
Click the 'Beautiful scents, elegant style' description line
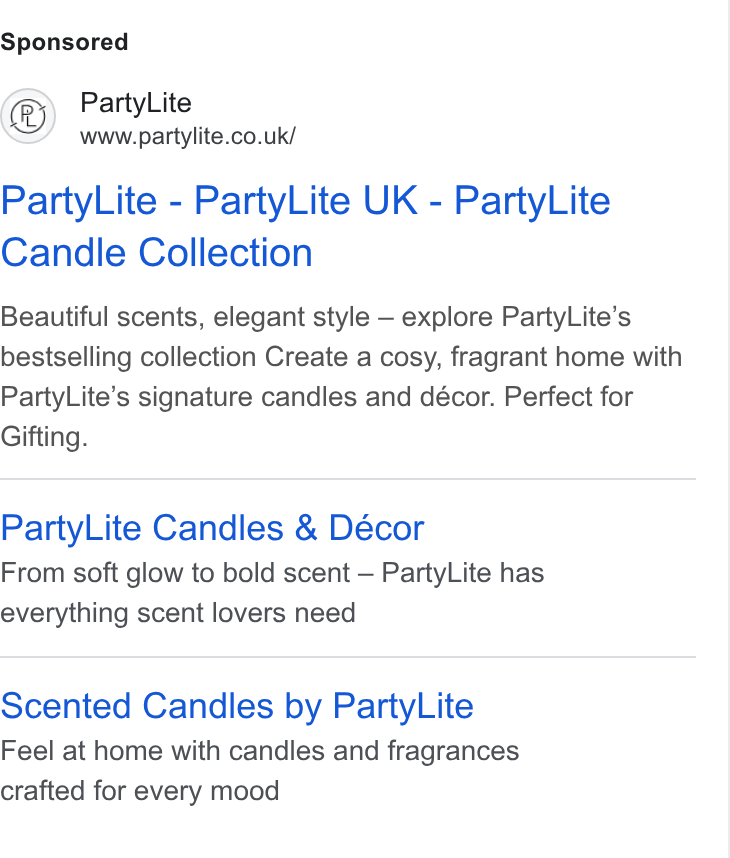point(316,317)
